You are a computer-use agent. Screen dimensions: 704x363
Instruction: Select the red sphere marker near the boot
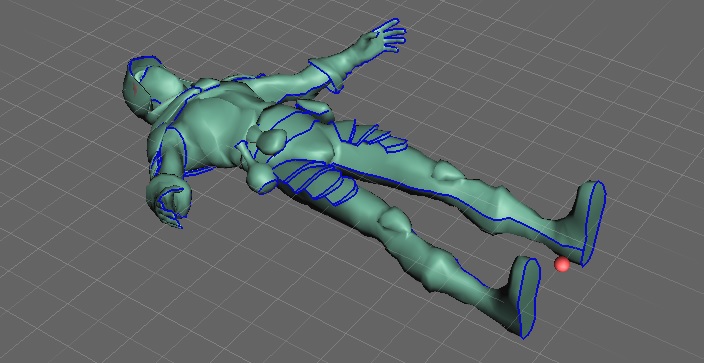pyautogui.click(x=562, y=264)
